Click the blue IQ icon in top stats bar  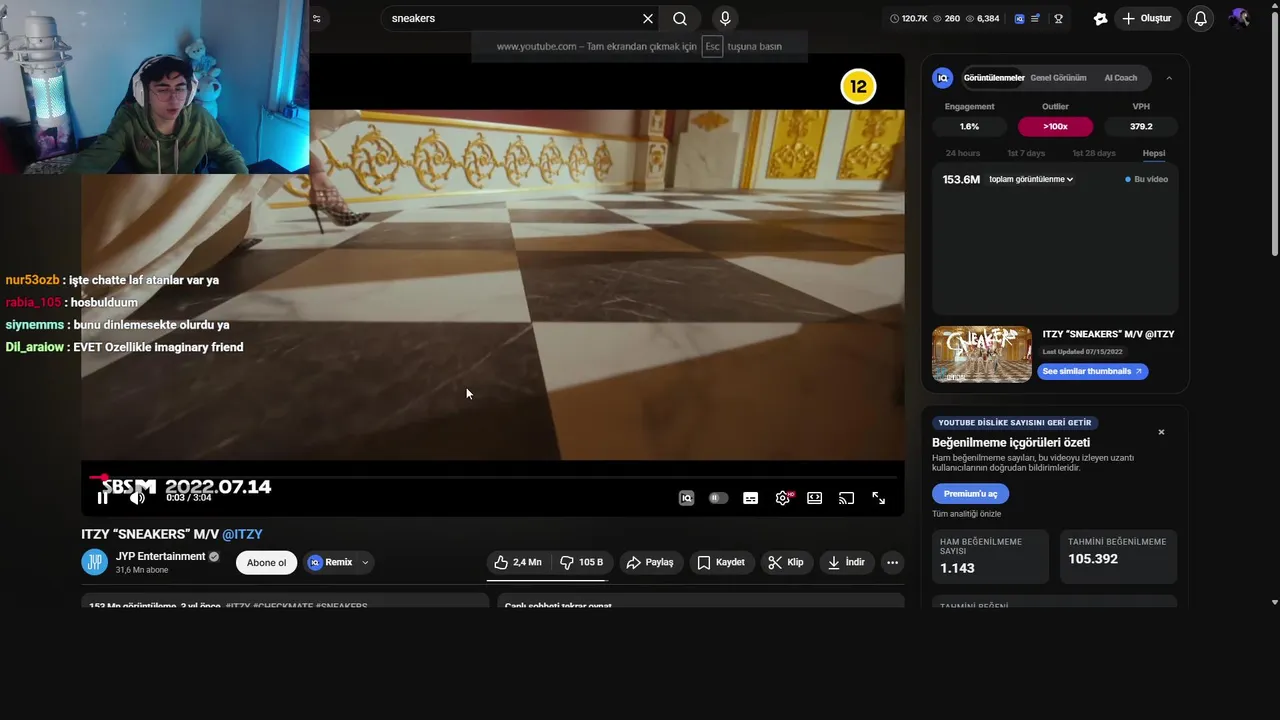(1019, 18)
